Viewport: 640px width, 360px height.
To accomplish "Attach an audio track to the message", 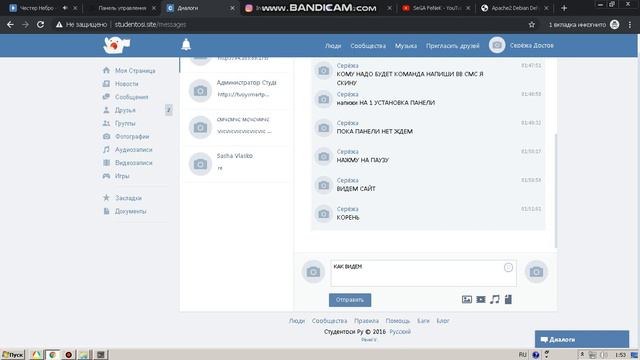I will coord(495,300).
